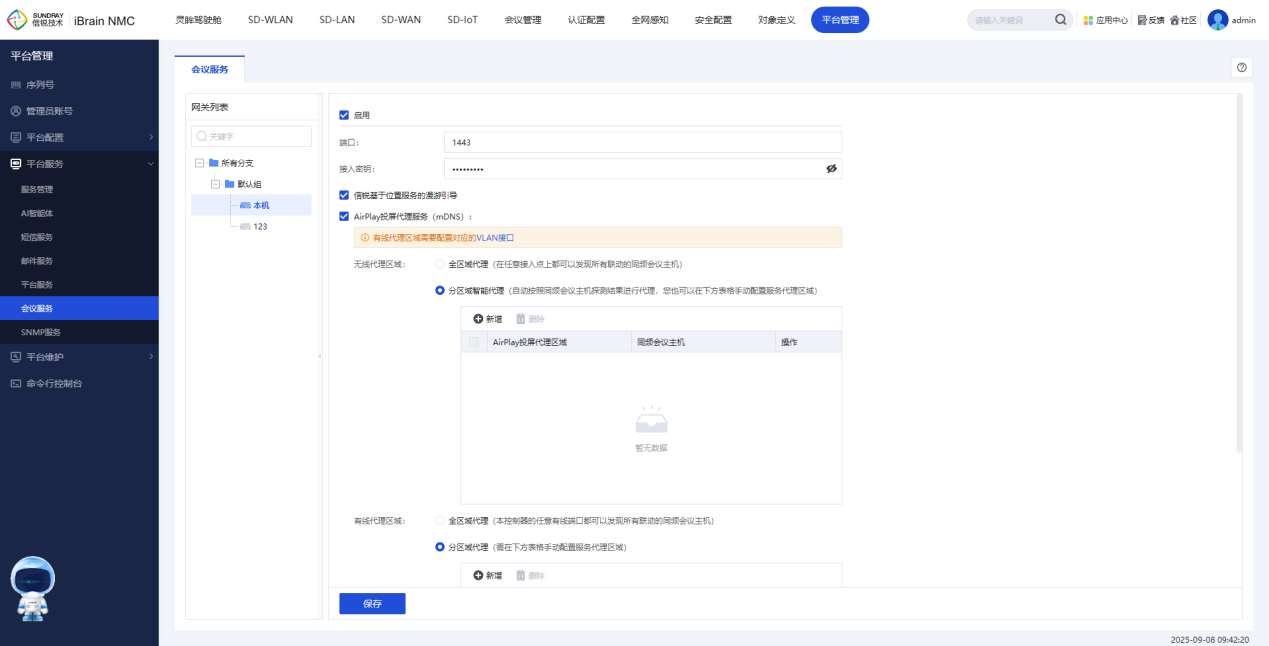Click the admin user avatar icon
The height and width of the screenshot is (646, 1269).
pyautogui.click(x=1217, y=20)
